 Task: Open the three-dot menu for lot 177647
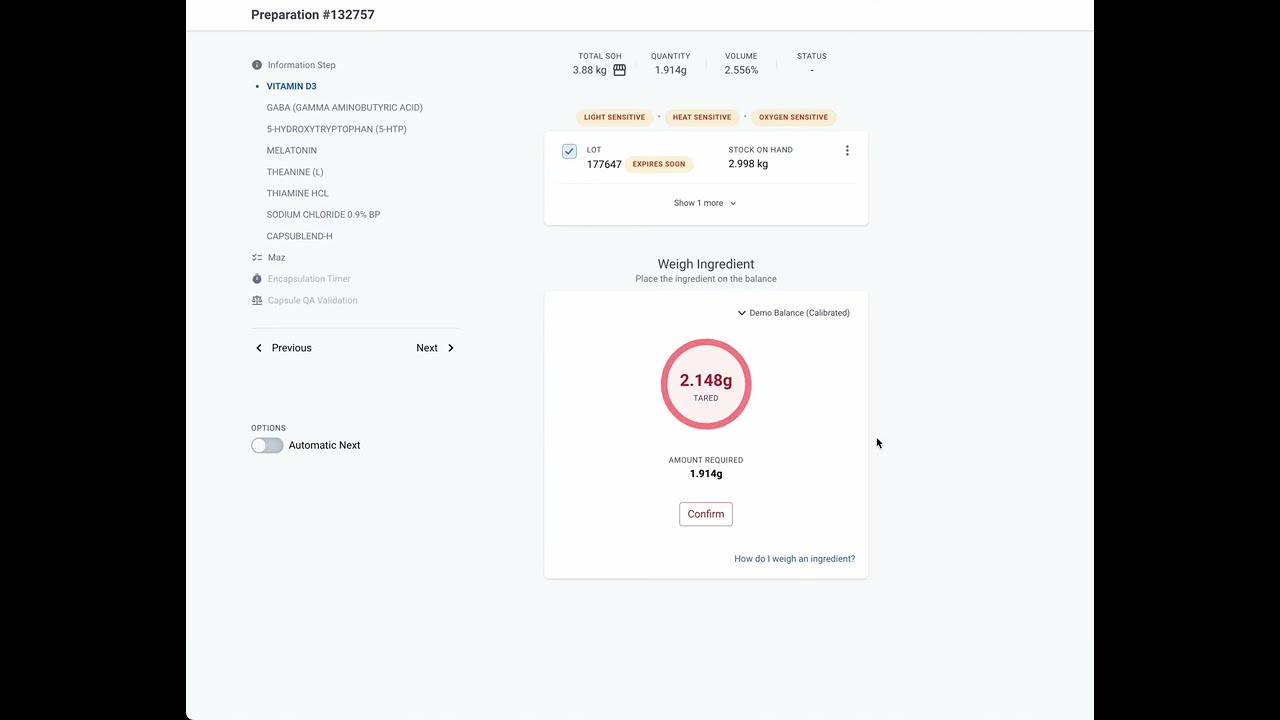pos(847,151)
